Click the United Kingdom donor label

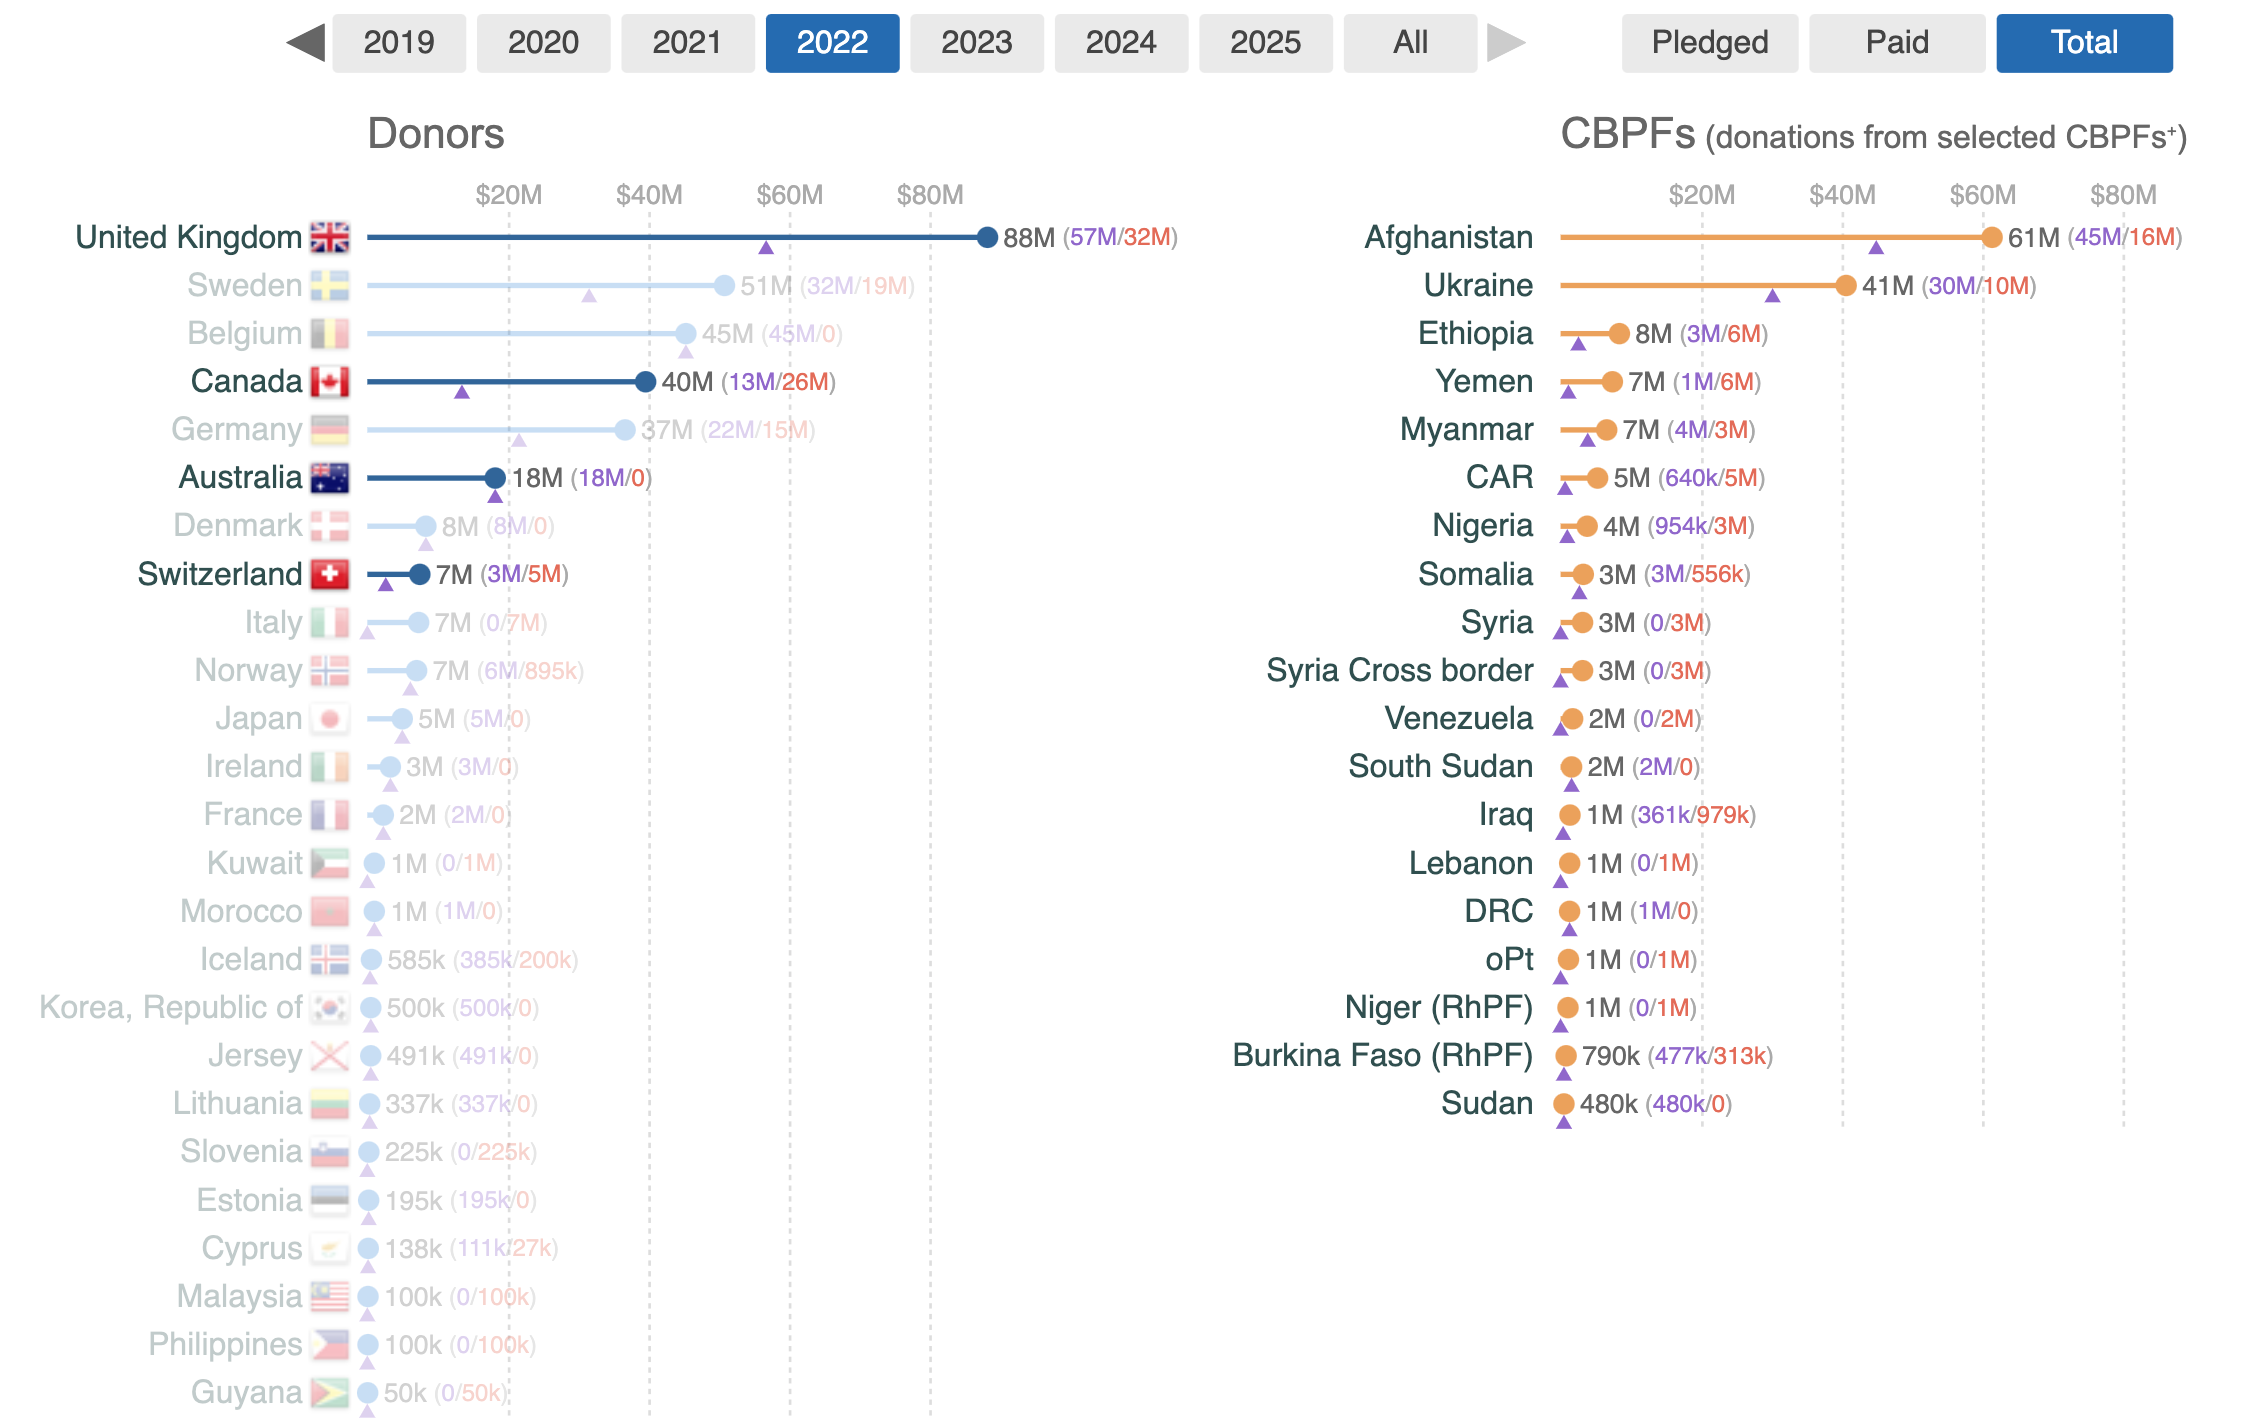pyautogui.click(x=189, y=237)
